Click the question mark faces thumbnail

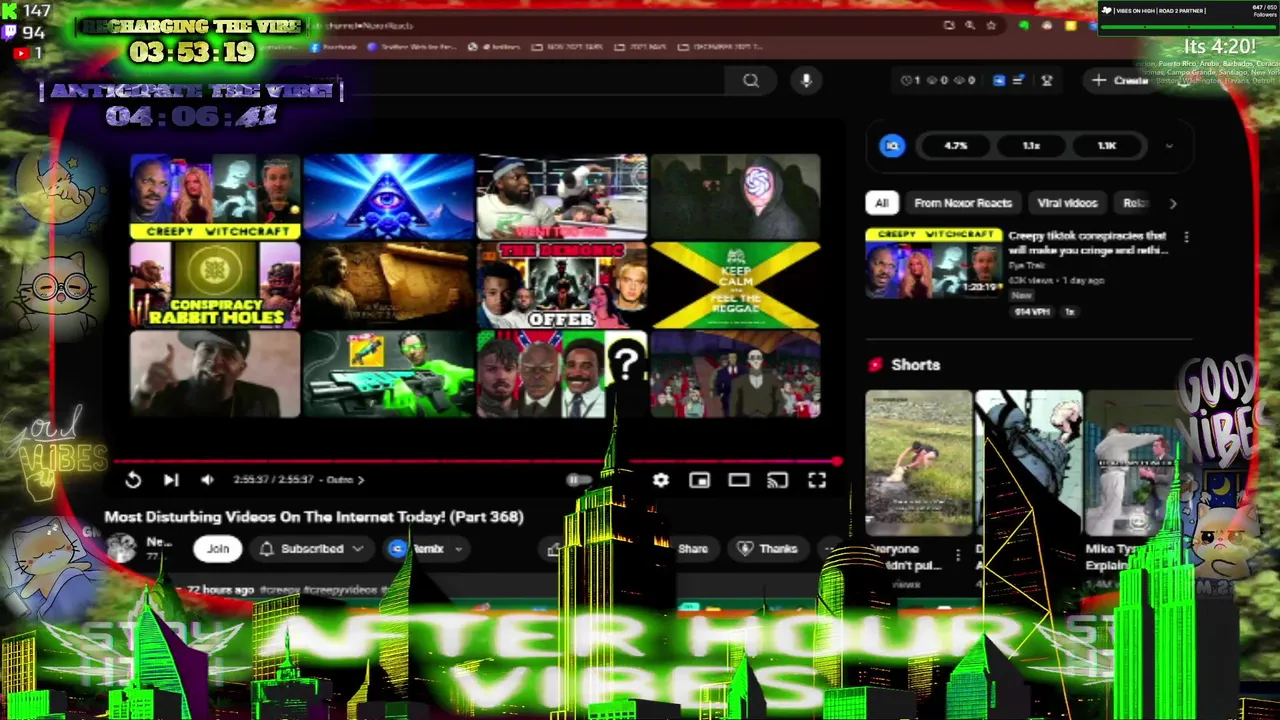click(x=562, y=374)
